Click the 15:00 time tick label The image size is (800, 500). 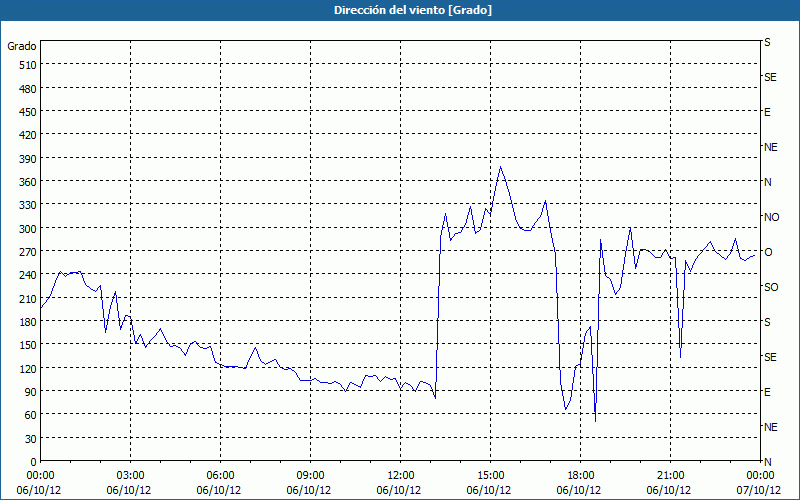point(490,476)
